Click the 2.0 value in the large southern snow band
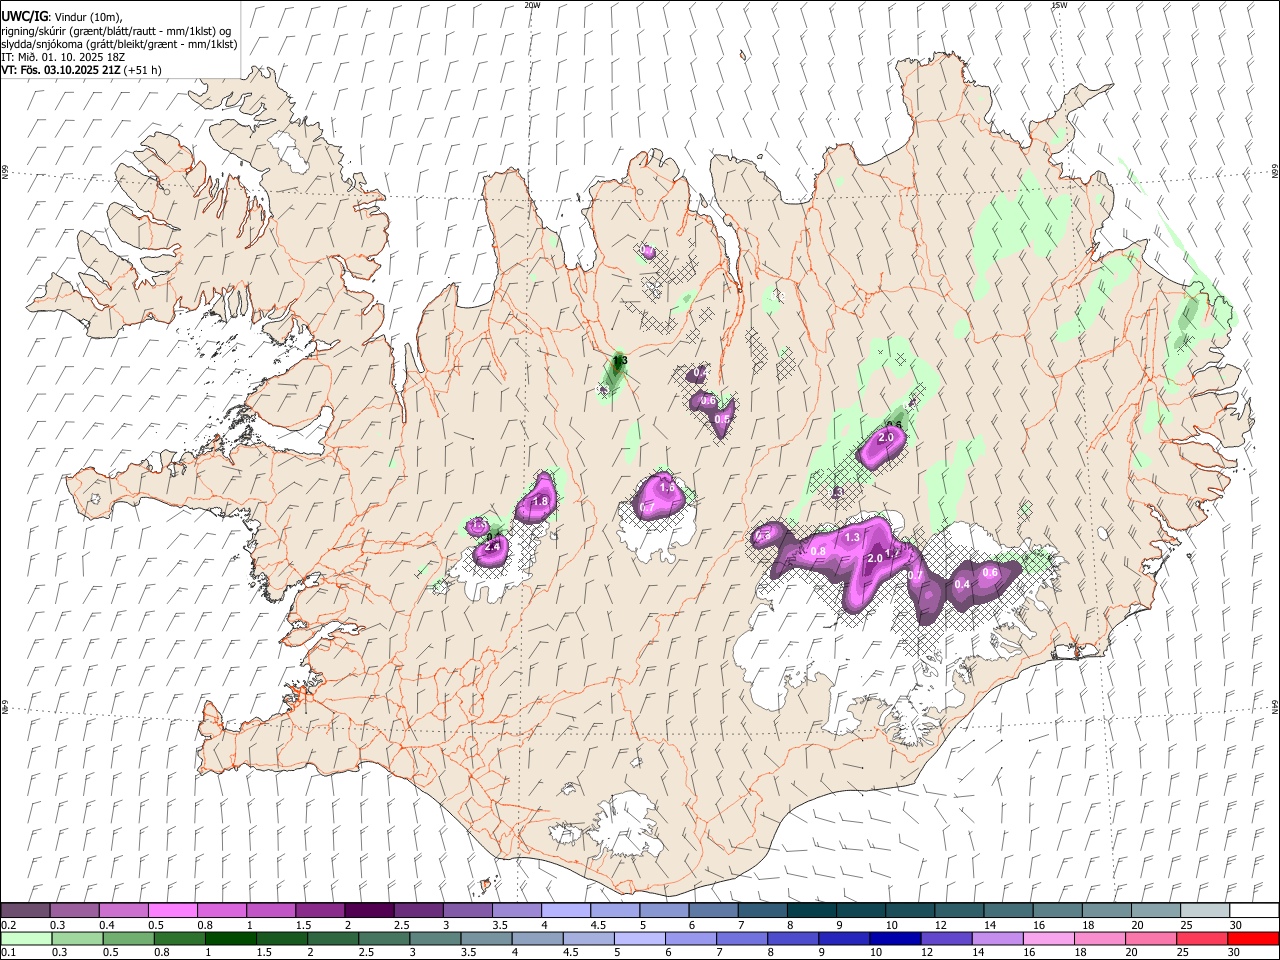The height and width of the screenshot is (960, 1280). tap(874, 558)
